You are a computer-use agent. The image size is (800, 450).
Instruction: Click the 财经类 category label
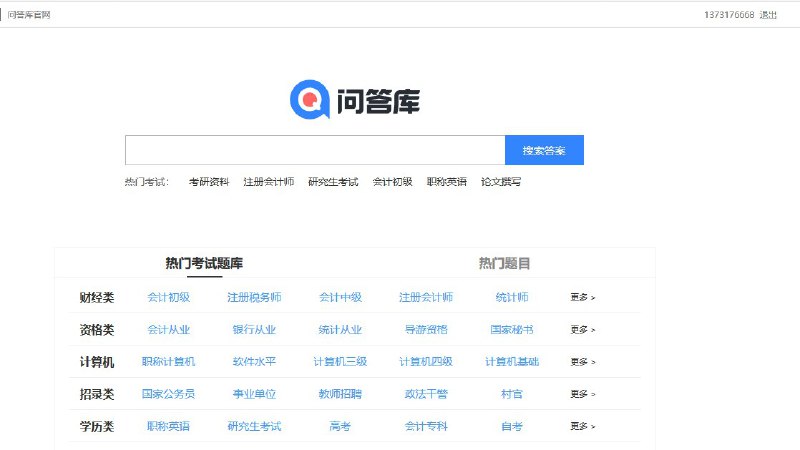[96, 297]
